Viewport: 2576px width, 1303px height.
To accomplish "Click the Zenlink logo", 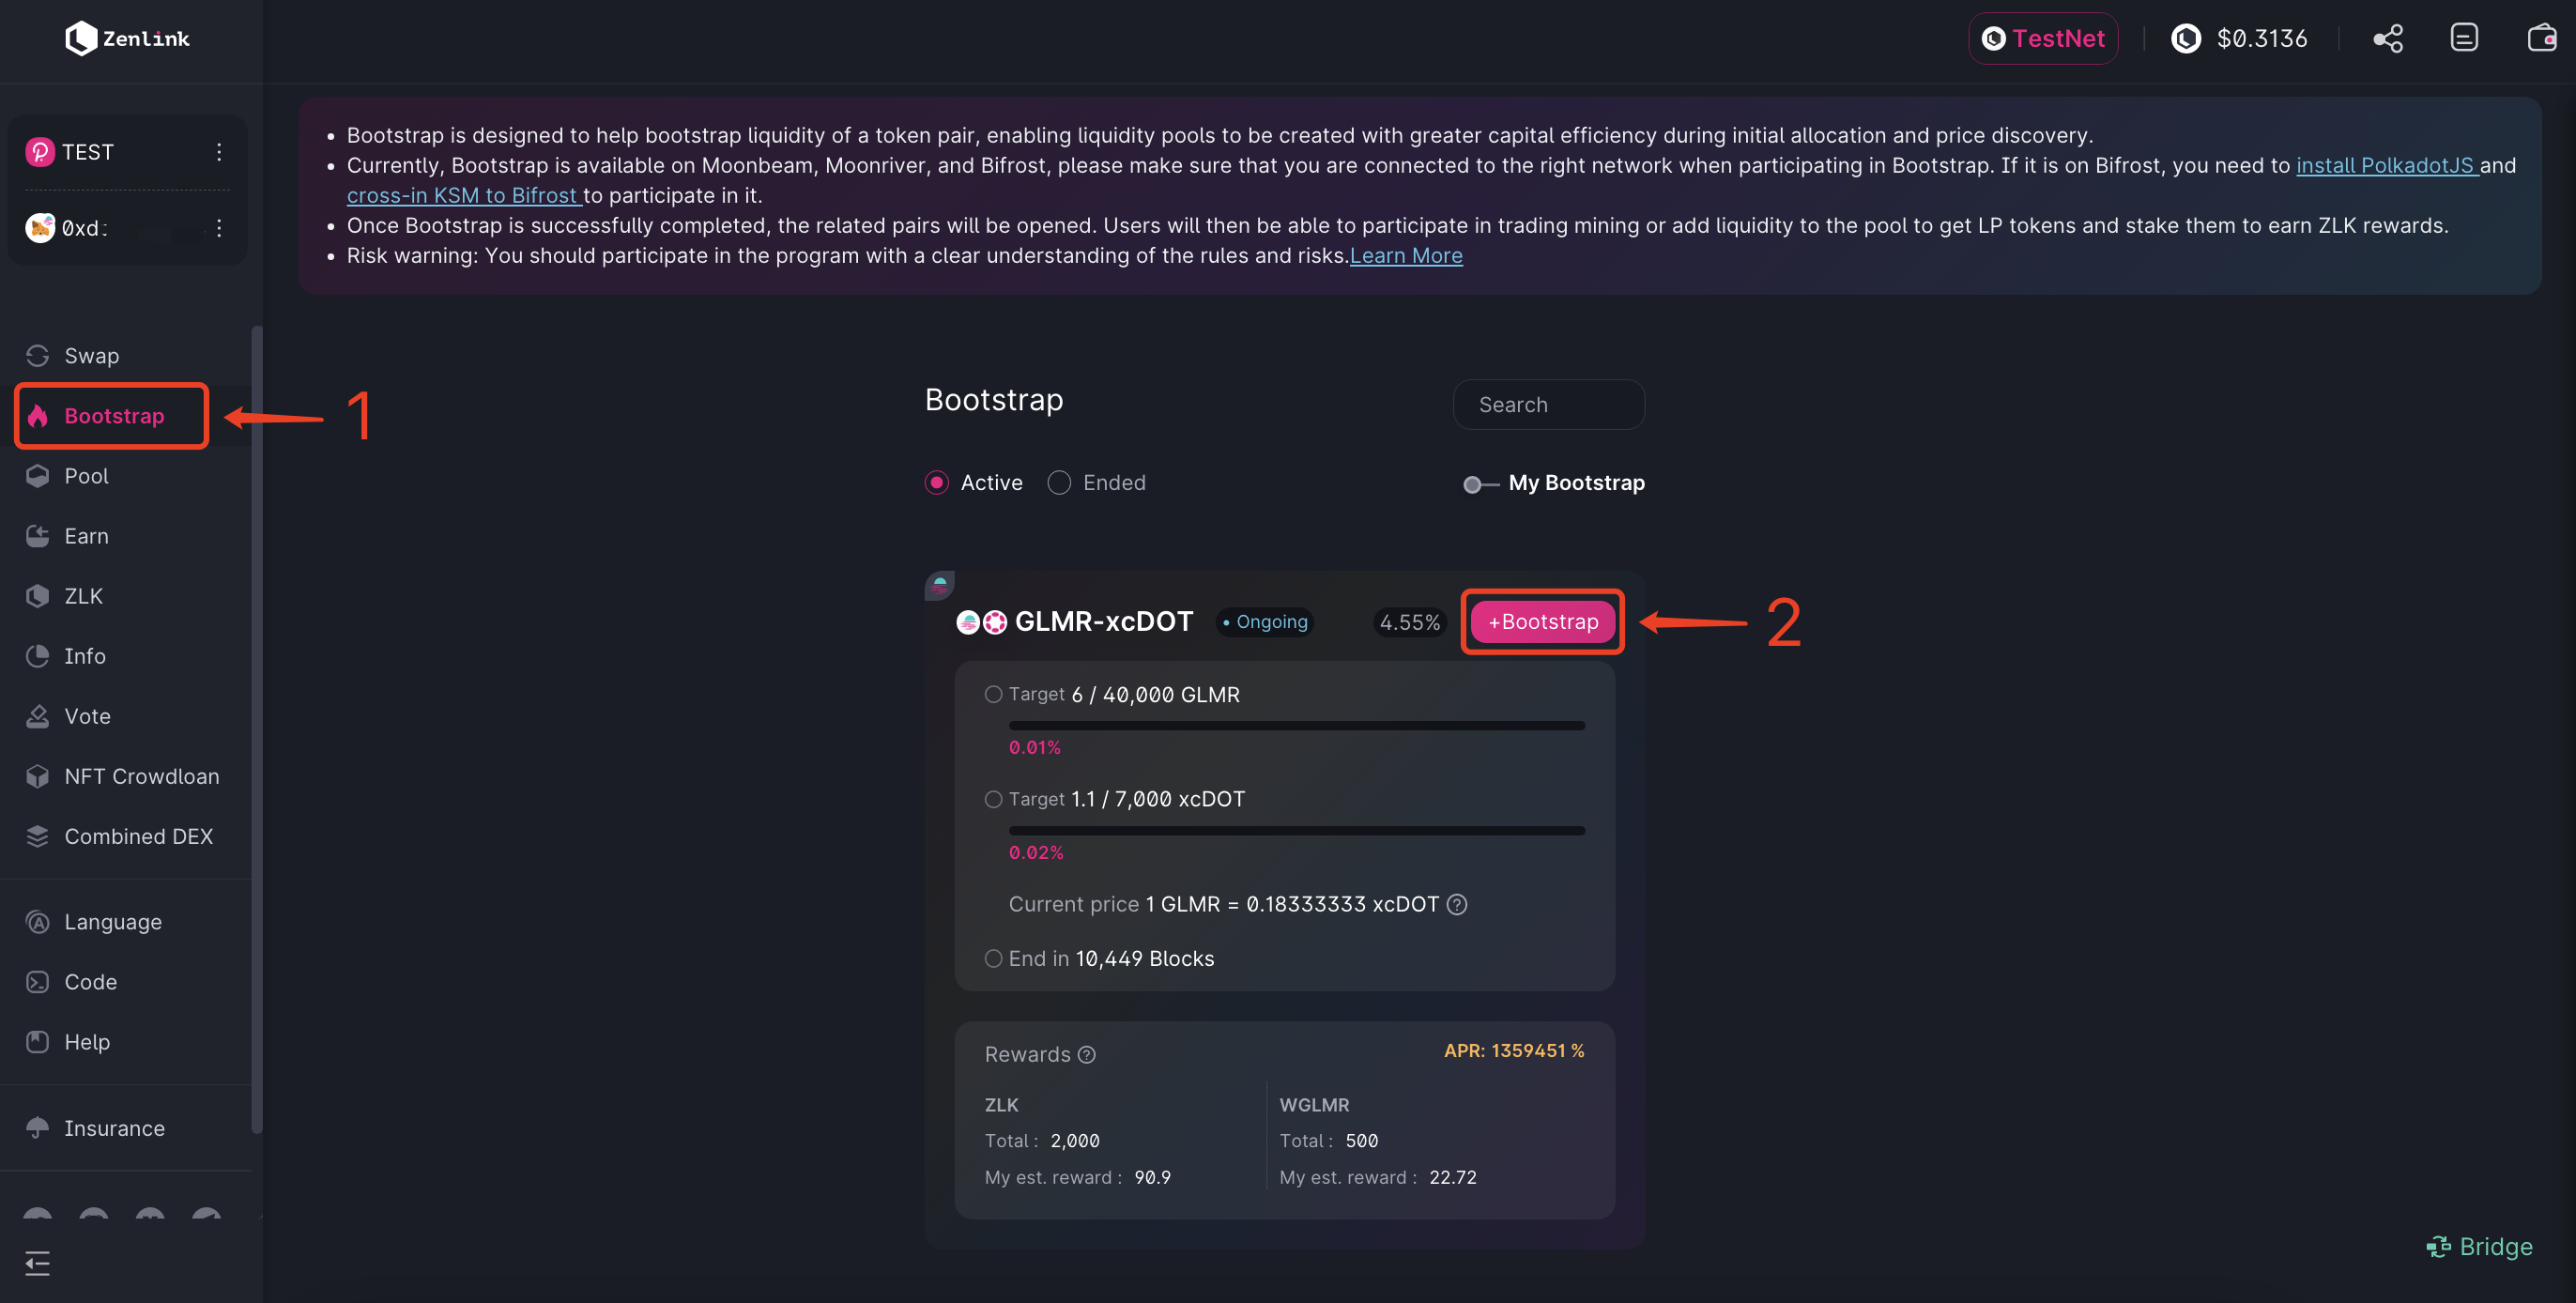I will click(127, 38).
